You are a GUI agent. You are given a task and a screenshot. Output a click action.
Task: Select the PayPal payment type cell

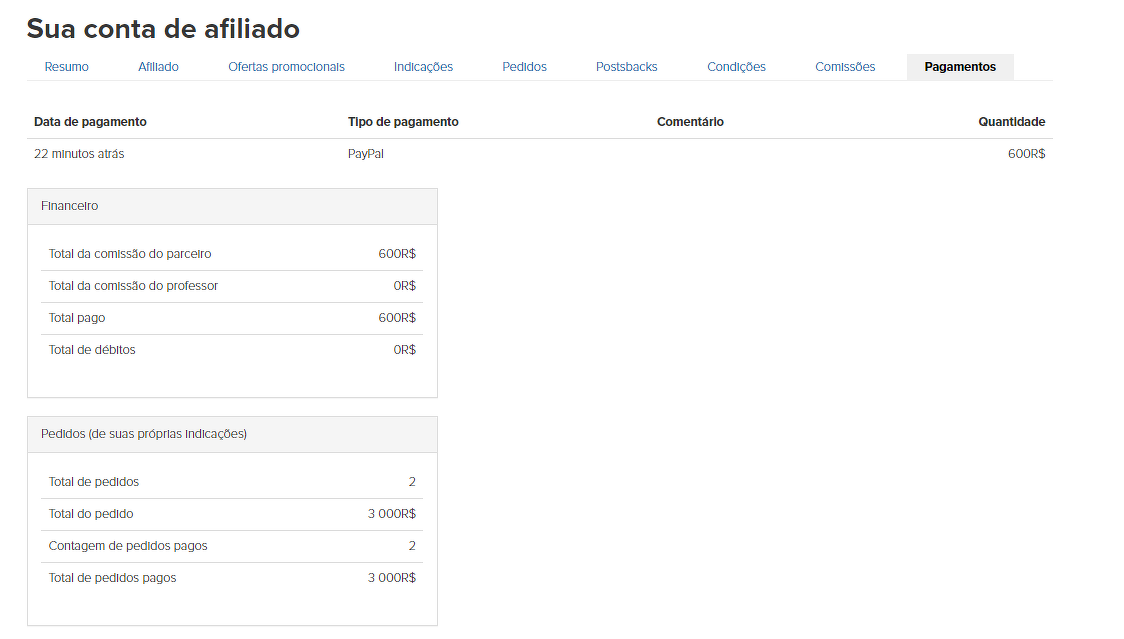(365, 154)
